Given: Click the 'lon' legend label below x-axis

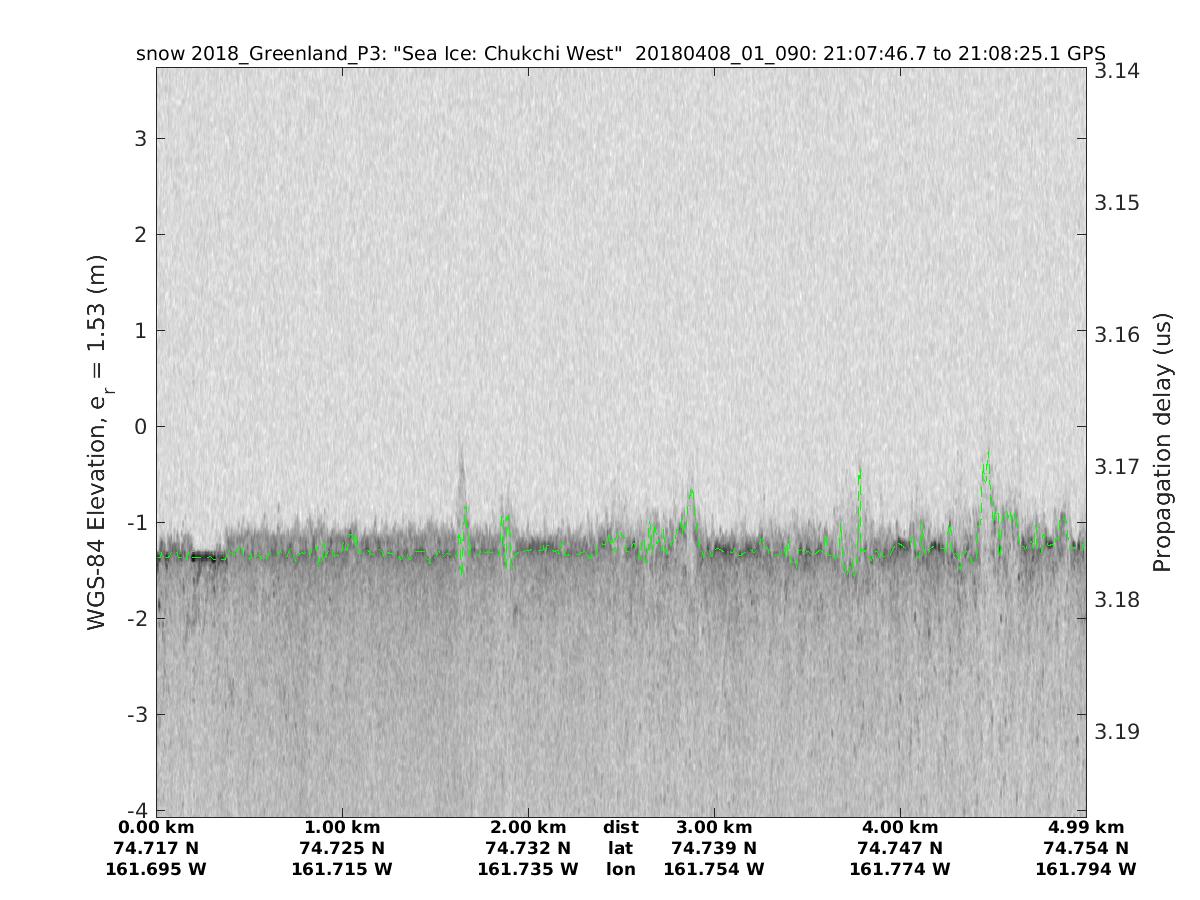Looking at the screenshot, I should (620, 869).
